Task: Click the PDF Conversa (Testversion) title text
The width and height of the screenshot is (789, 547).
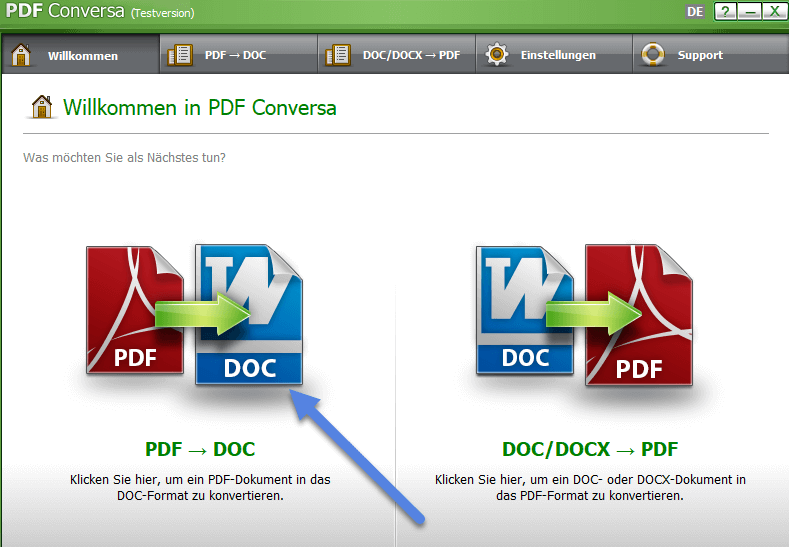Action: pyautogui.click(x=100, y=11)
